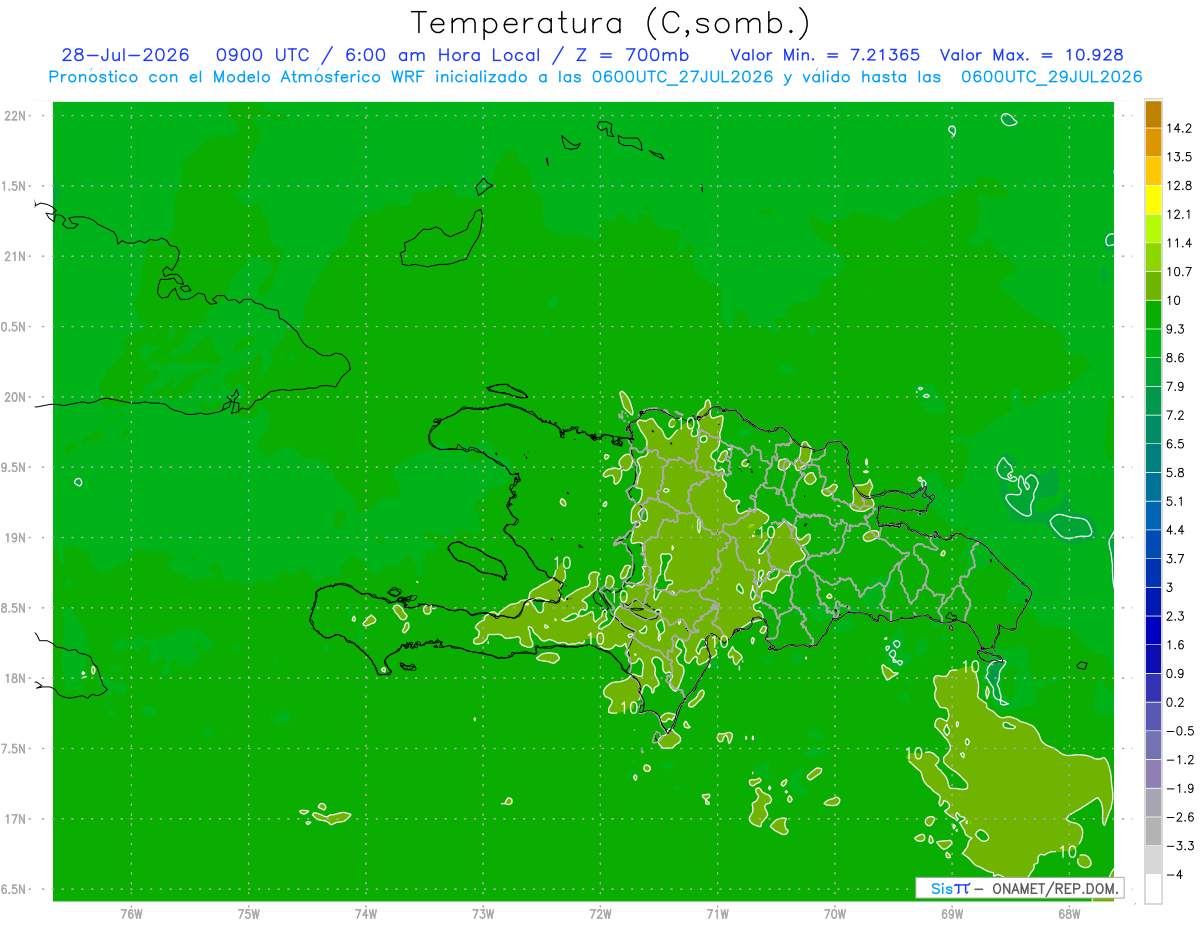Click the colorbar value "7.2"
This screenshot has height=927, width=1200.
click(1178, 415)
